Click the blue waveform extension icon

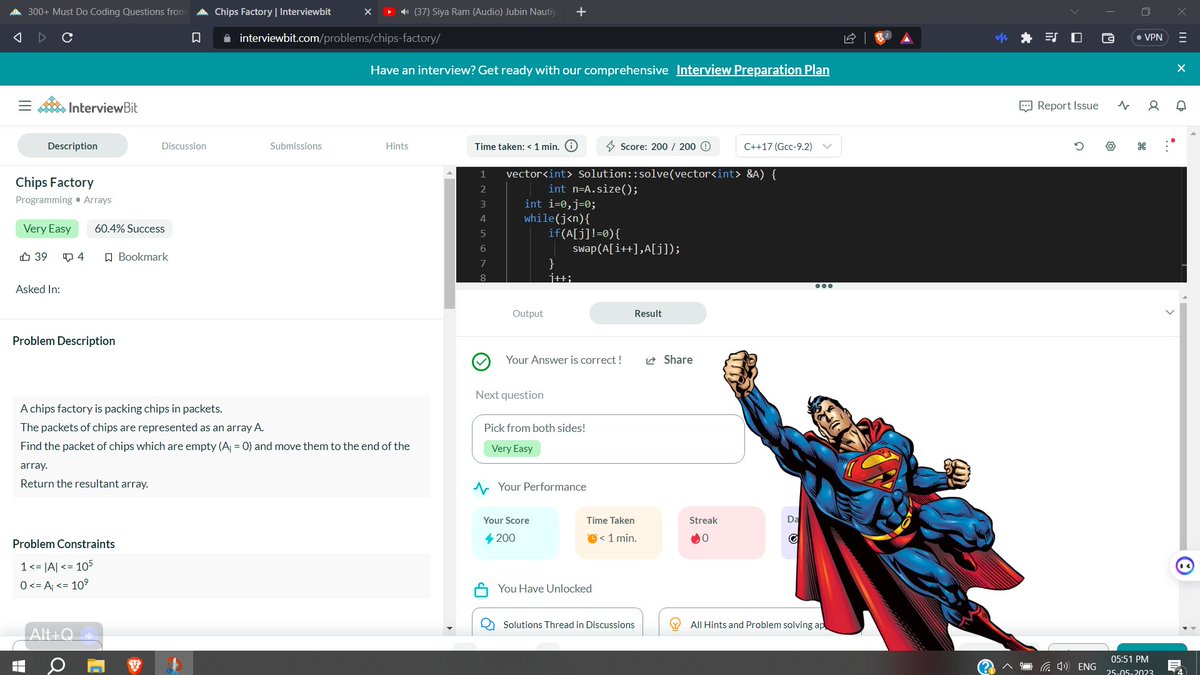(1000, 38)
